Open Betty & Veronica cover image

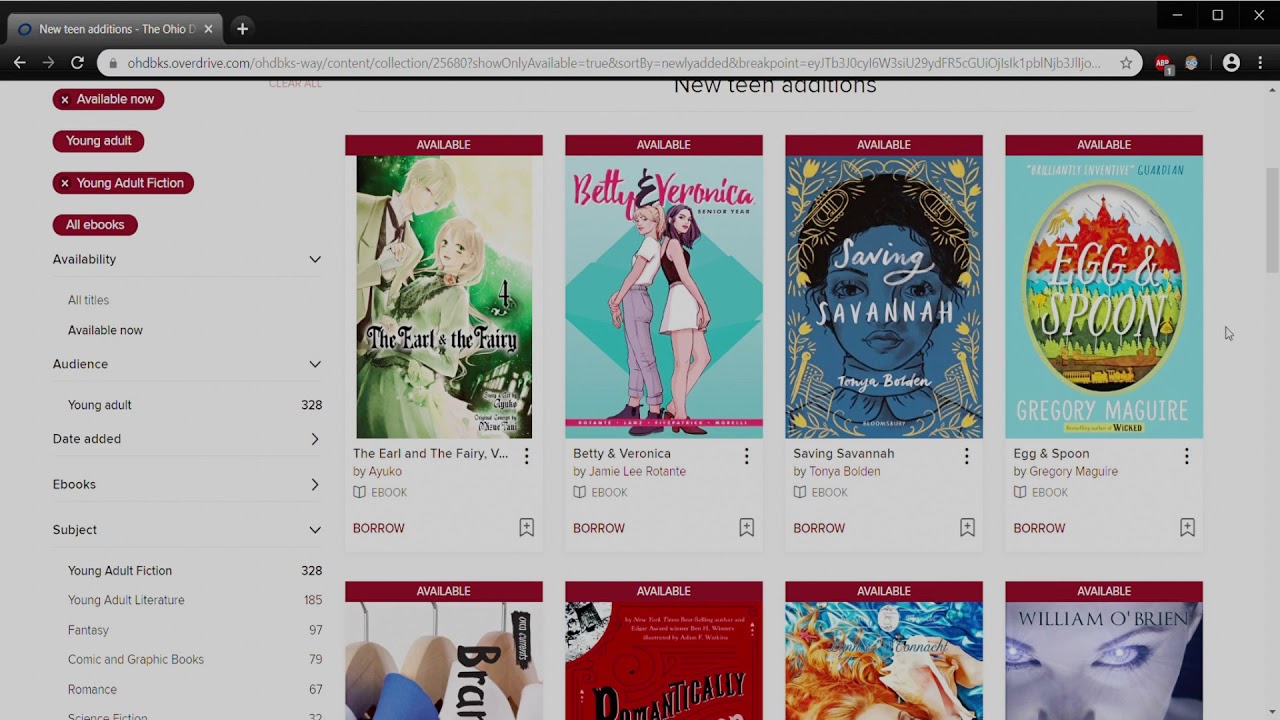[x=664, y=297]
